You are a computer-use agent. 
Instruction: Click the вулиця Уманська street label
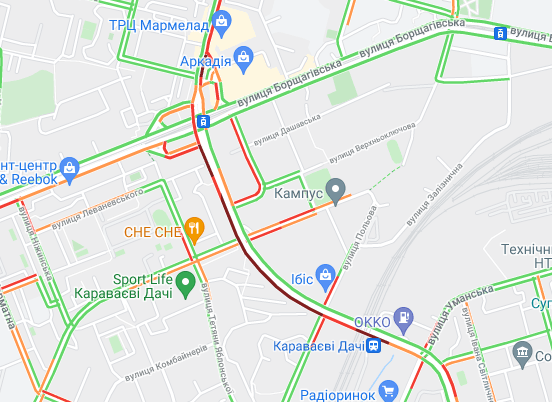point(461,314)
